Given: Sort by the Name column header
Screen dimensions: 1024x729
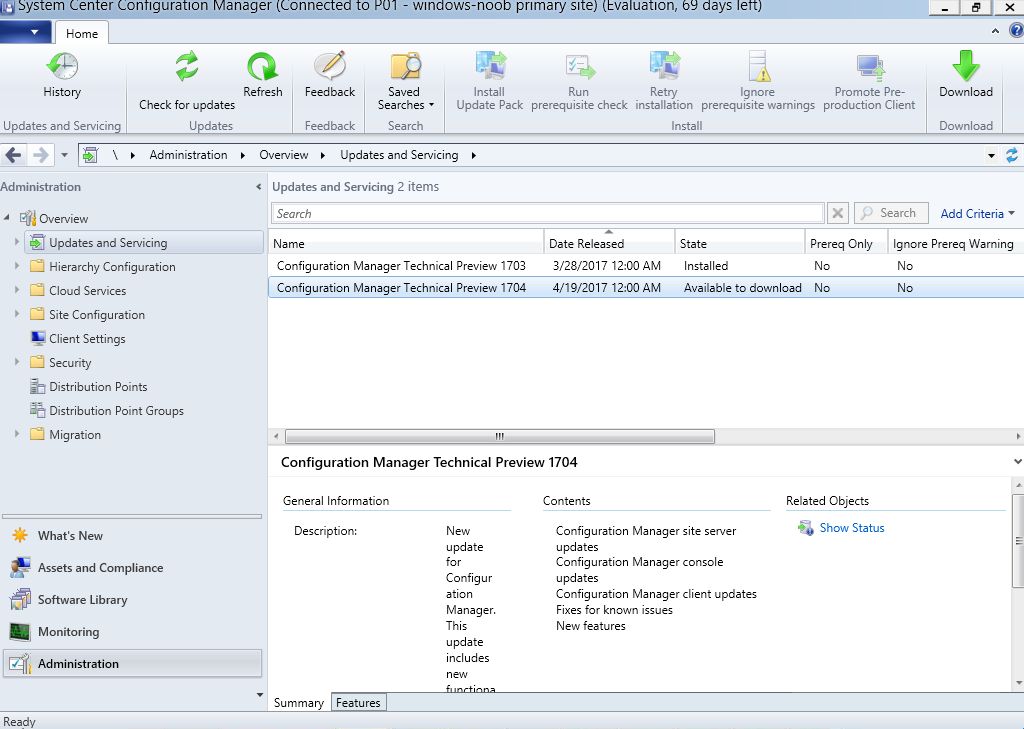Looking at the screenshot, I should point(406,244).
